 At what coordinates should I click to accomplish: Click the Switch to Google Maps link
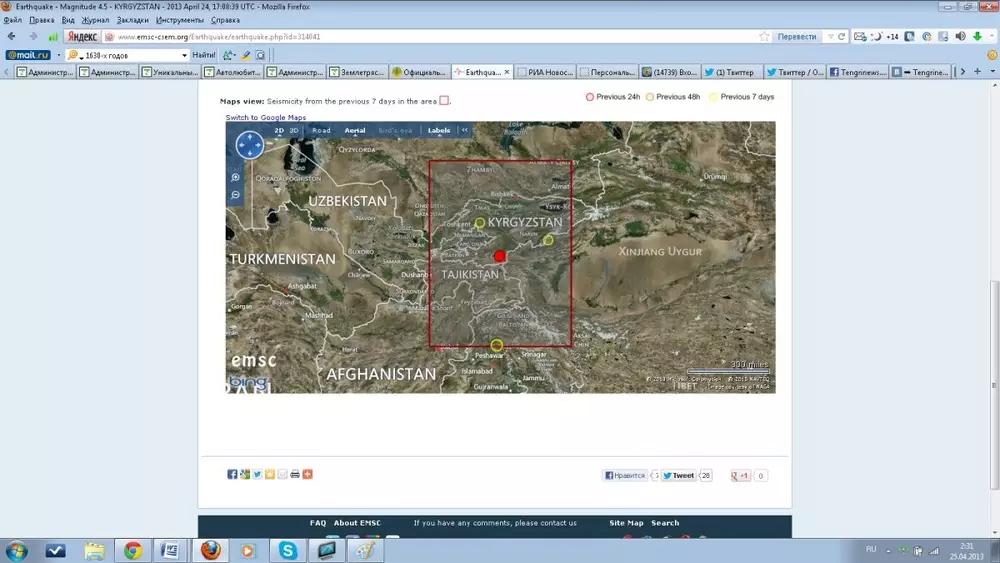265,117
